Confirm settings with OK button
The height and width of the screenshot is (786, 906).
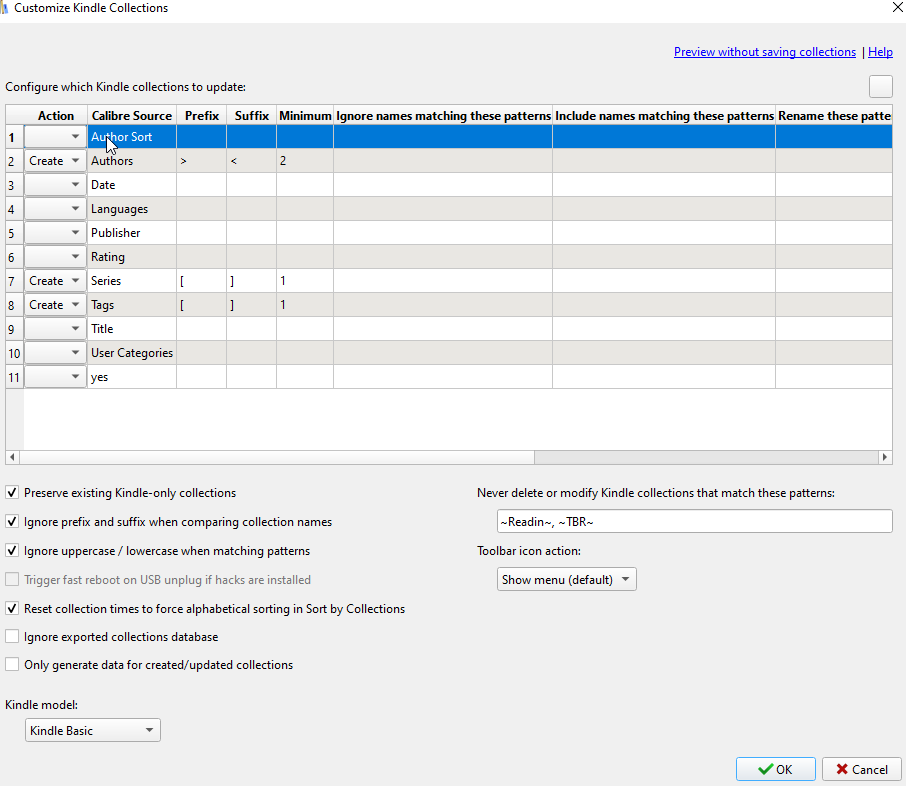pyautogui.click(x=775, y=769)
